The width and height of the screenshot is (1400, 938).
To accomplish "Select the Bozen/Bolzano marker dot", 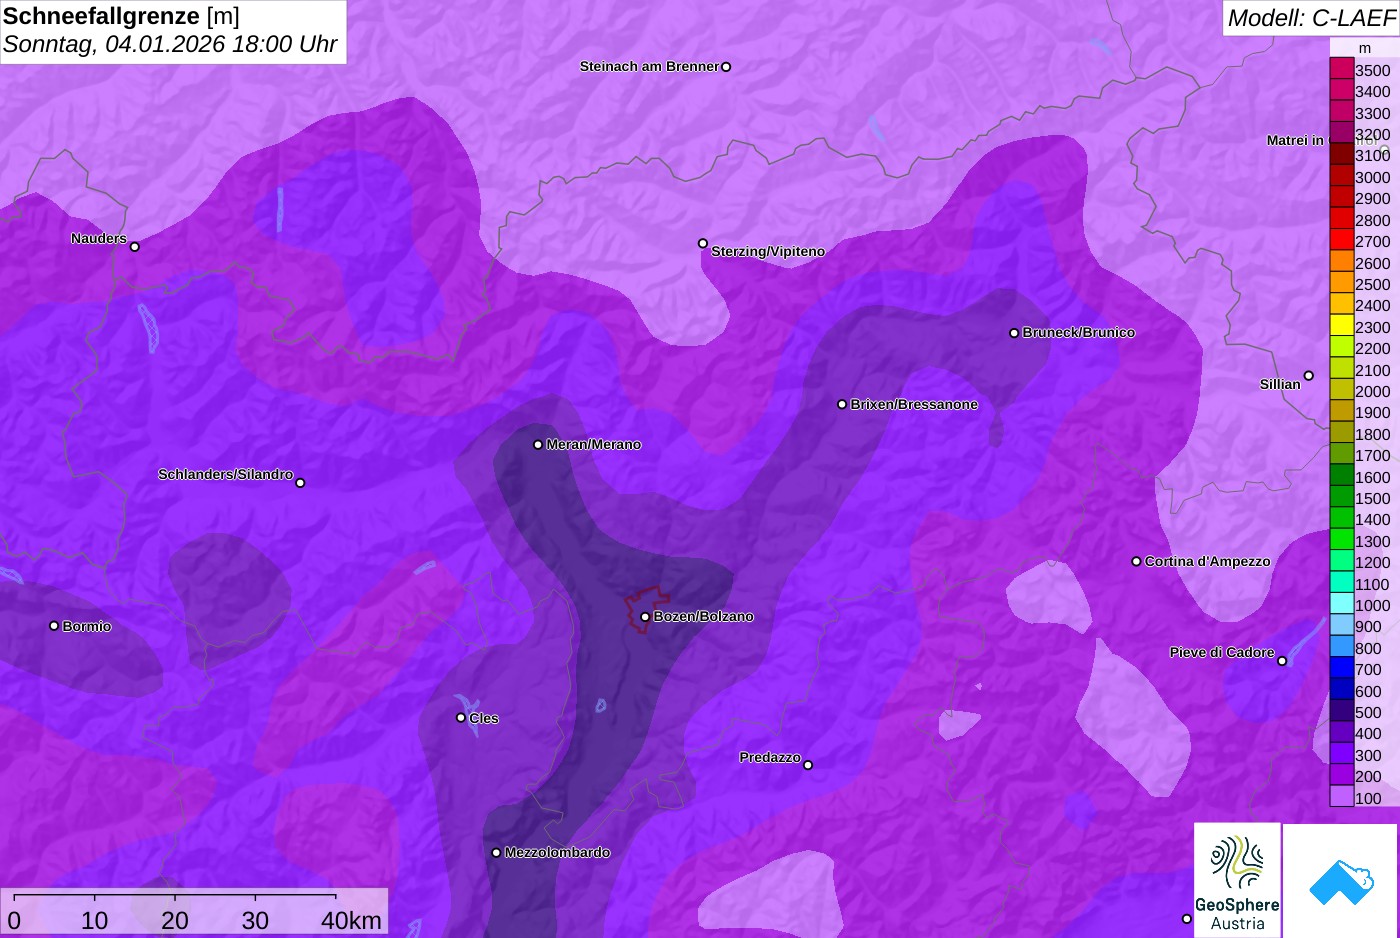I will click(645, 617).
